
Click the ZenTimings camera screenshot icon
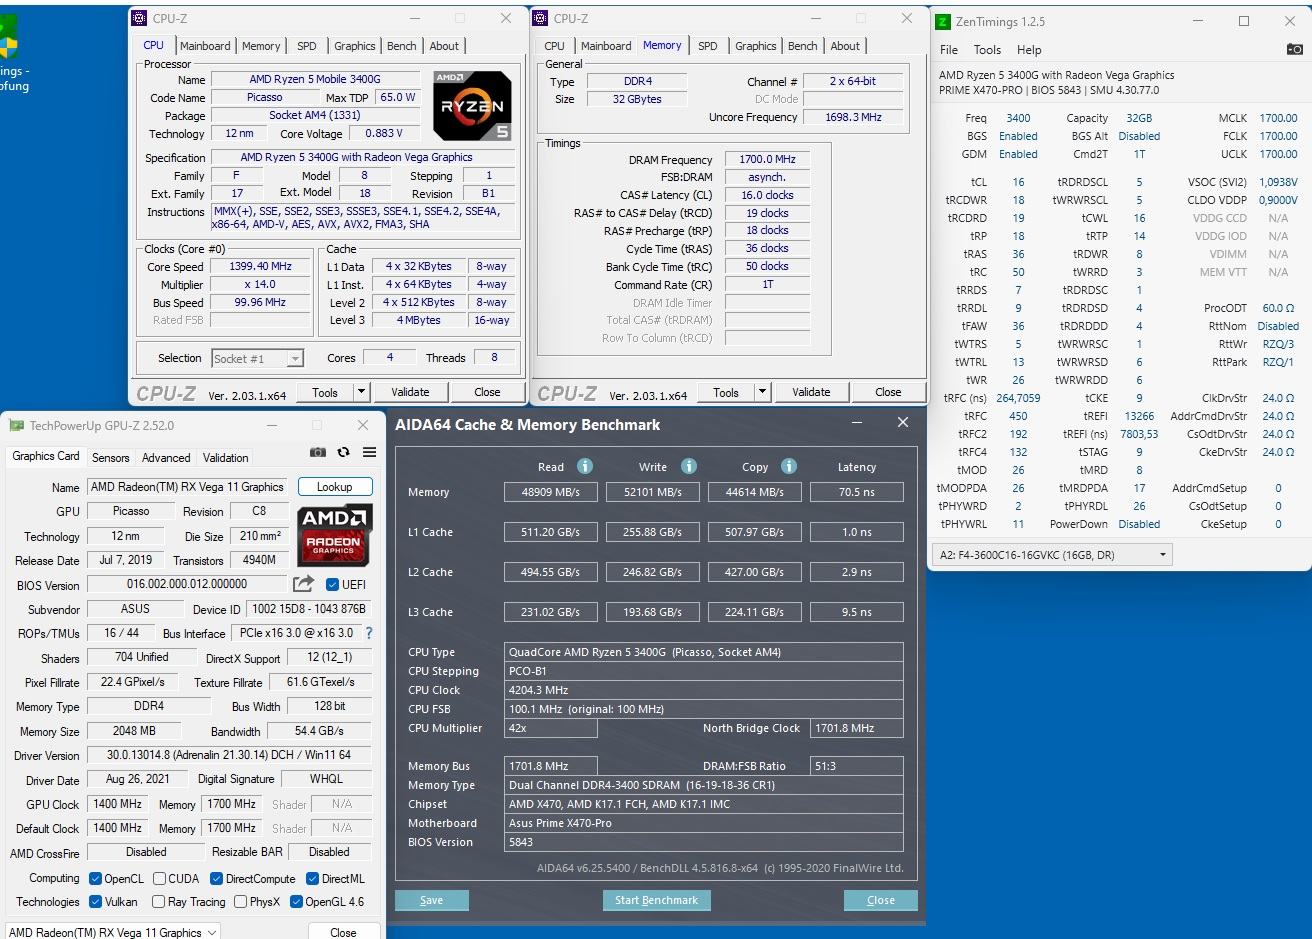1294,49
